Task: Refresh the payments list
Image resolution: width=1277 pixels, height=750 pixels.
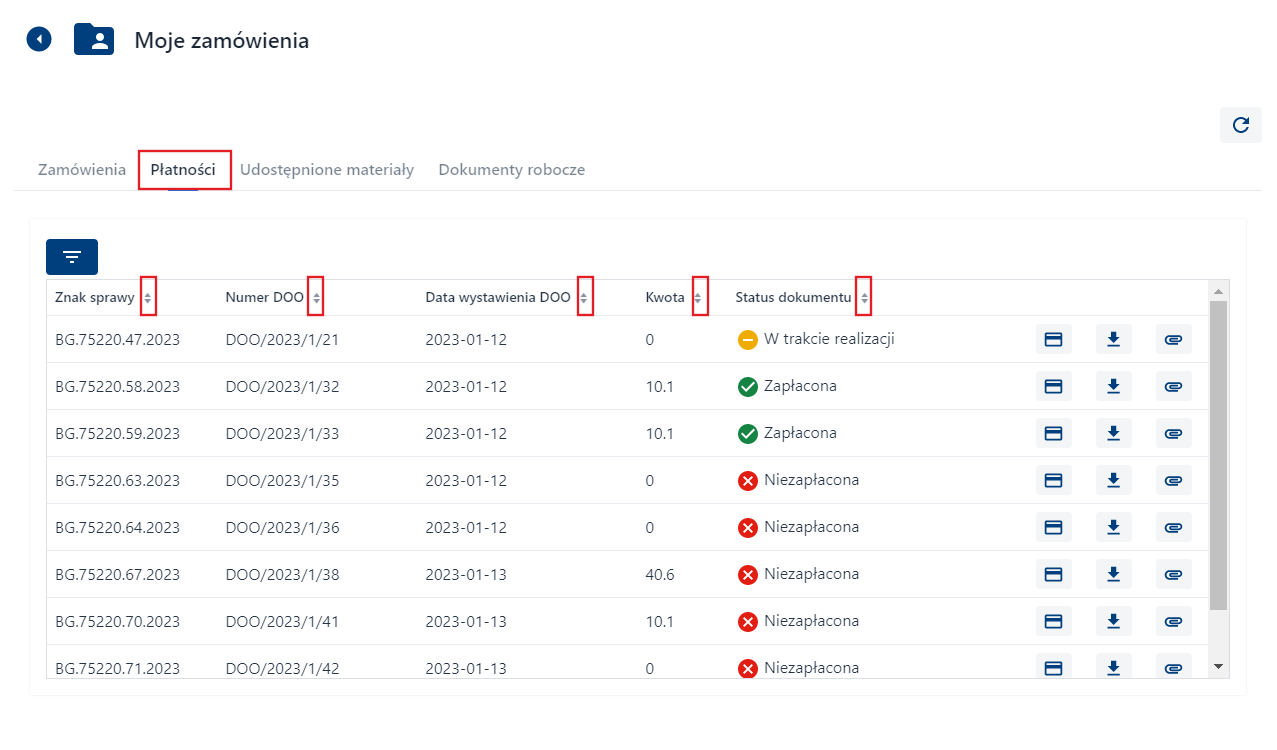Action: [x=1240, y=125]
